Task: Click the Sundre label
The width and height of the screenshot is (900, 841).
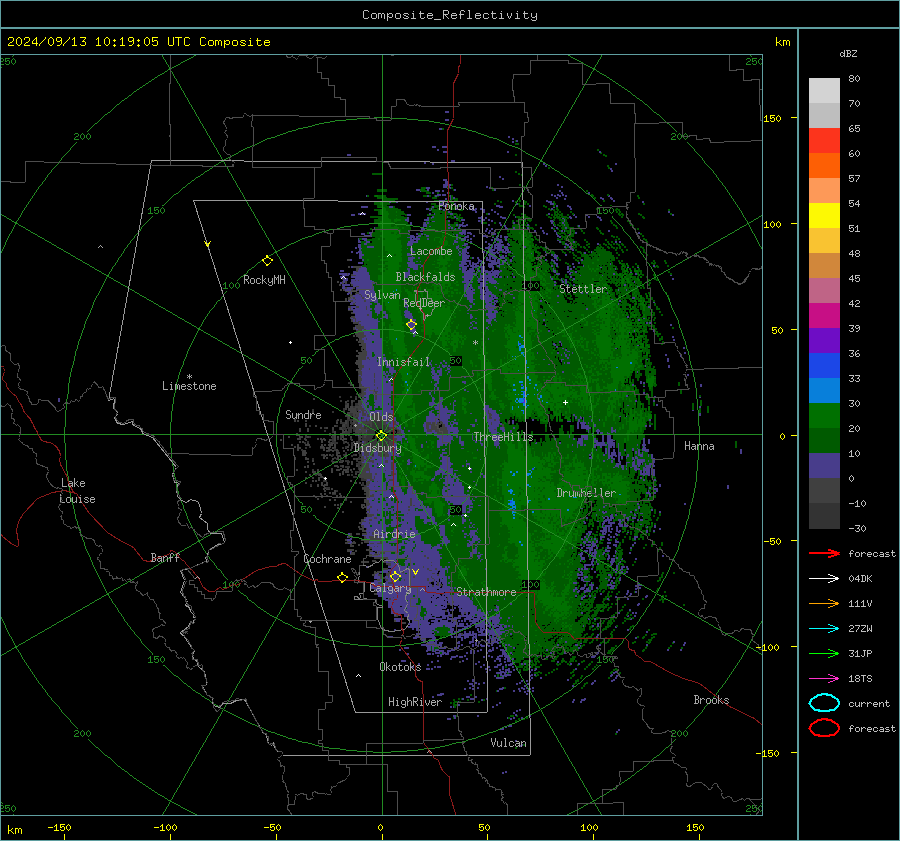Action: pos(303,414)
